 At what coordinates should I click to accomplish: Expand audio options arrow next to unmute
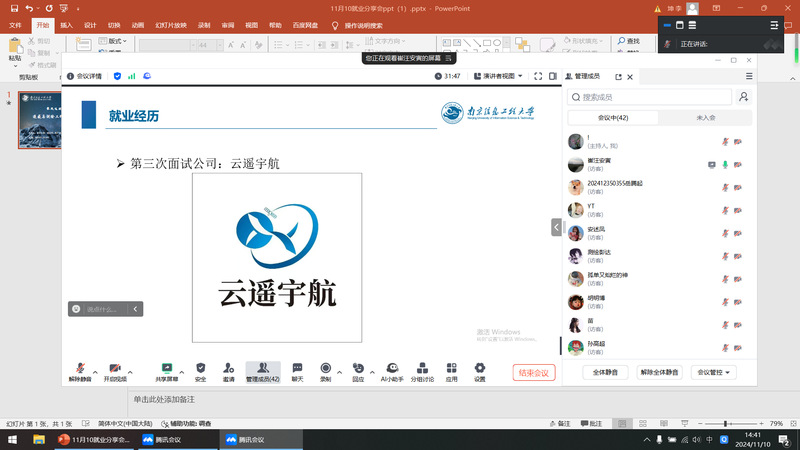pyautogui.click(x=95, y=372)
